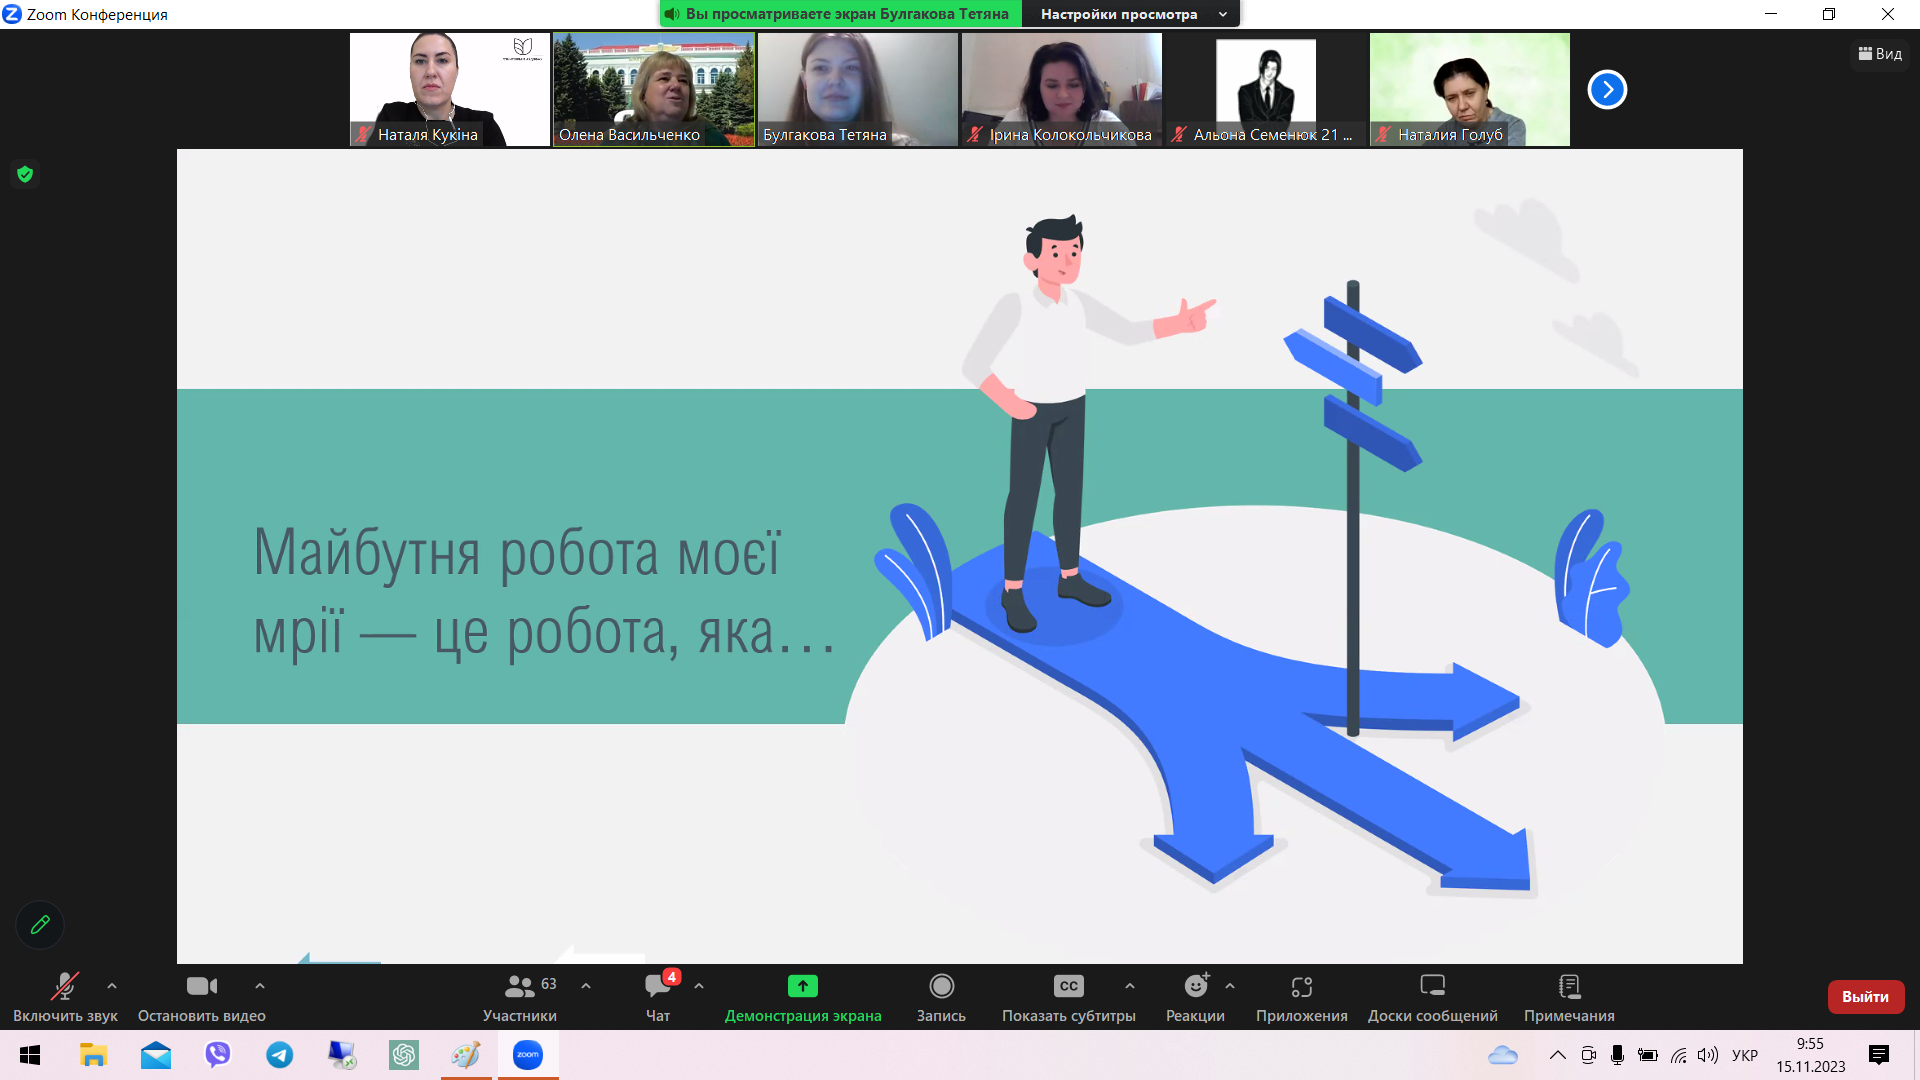1920x1080 pixels.
Task: Show next participants with blue arrow
Action: click(1607, 90)
